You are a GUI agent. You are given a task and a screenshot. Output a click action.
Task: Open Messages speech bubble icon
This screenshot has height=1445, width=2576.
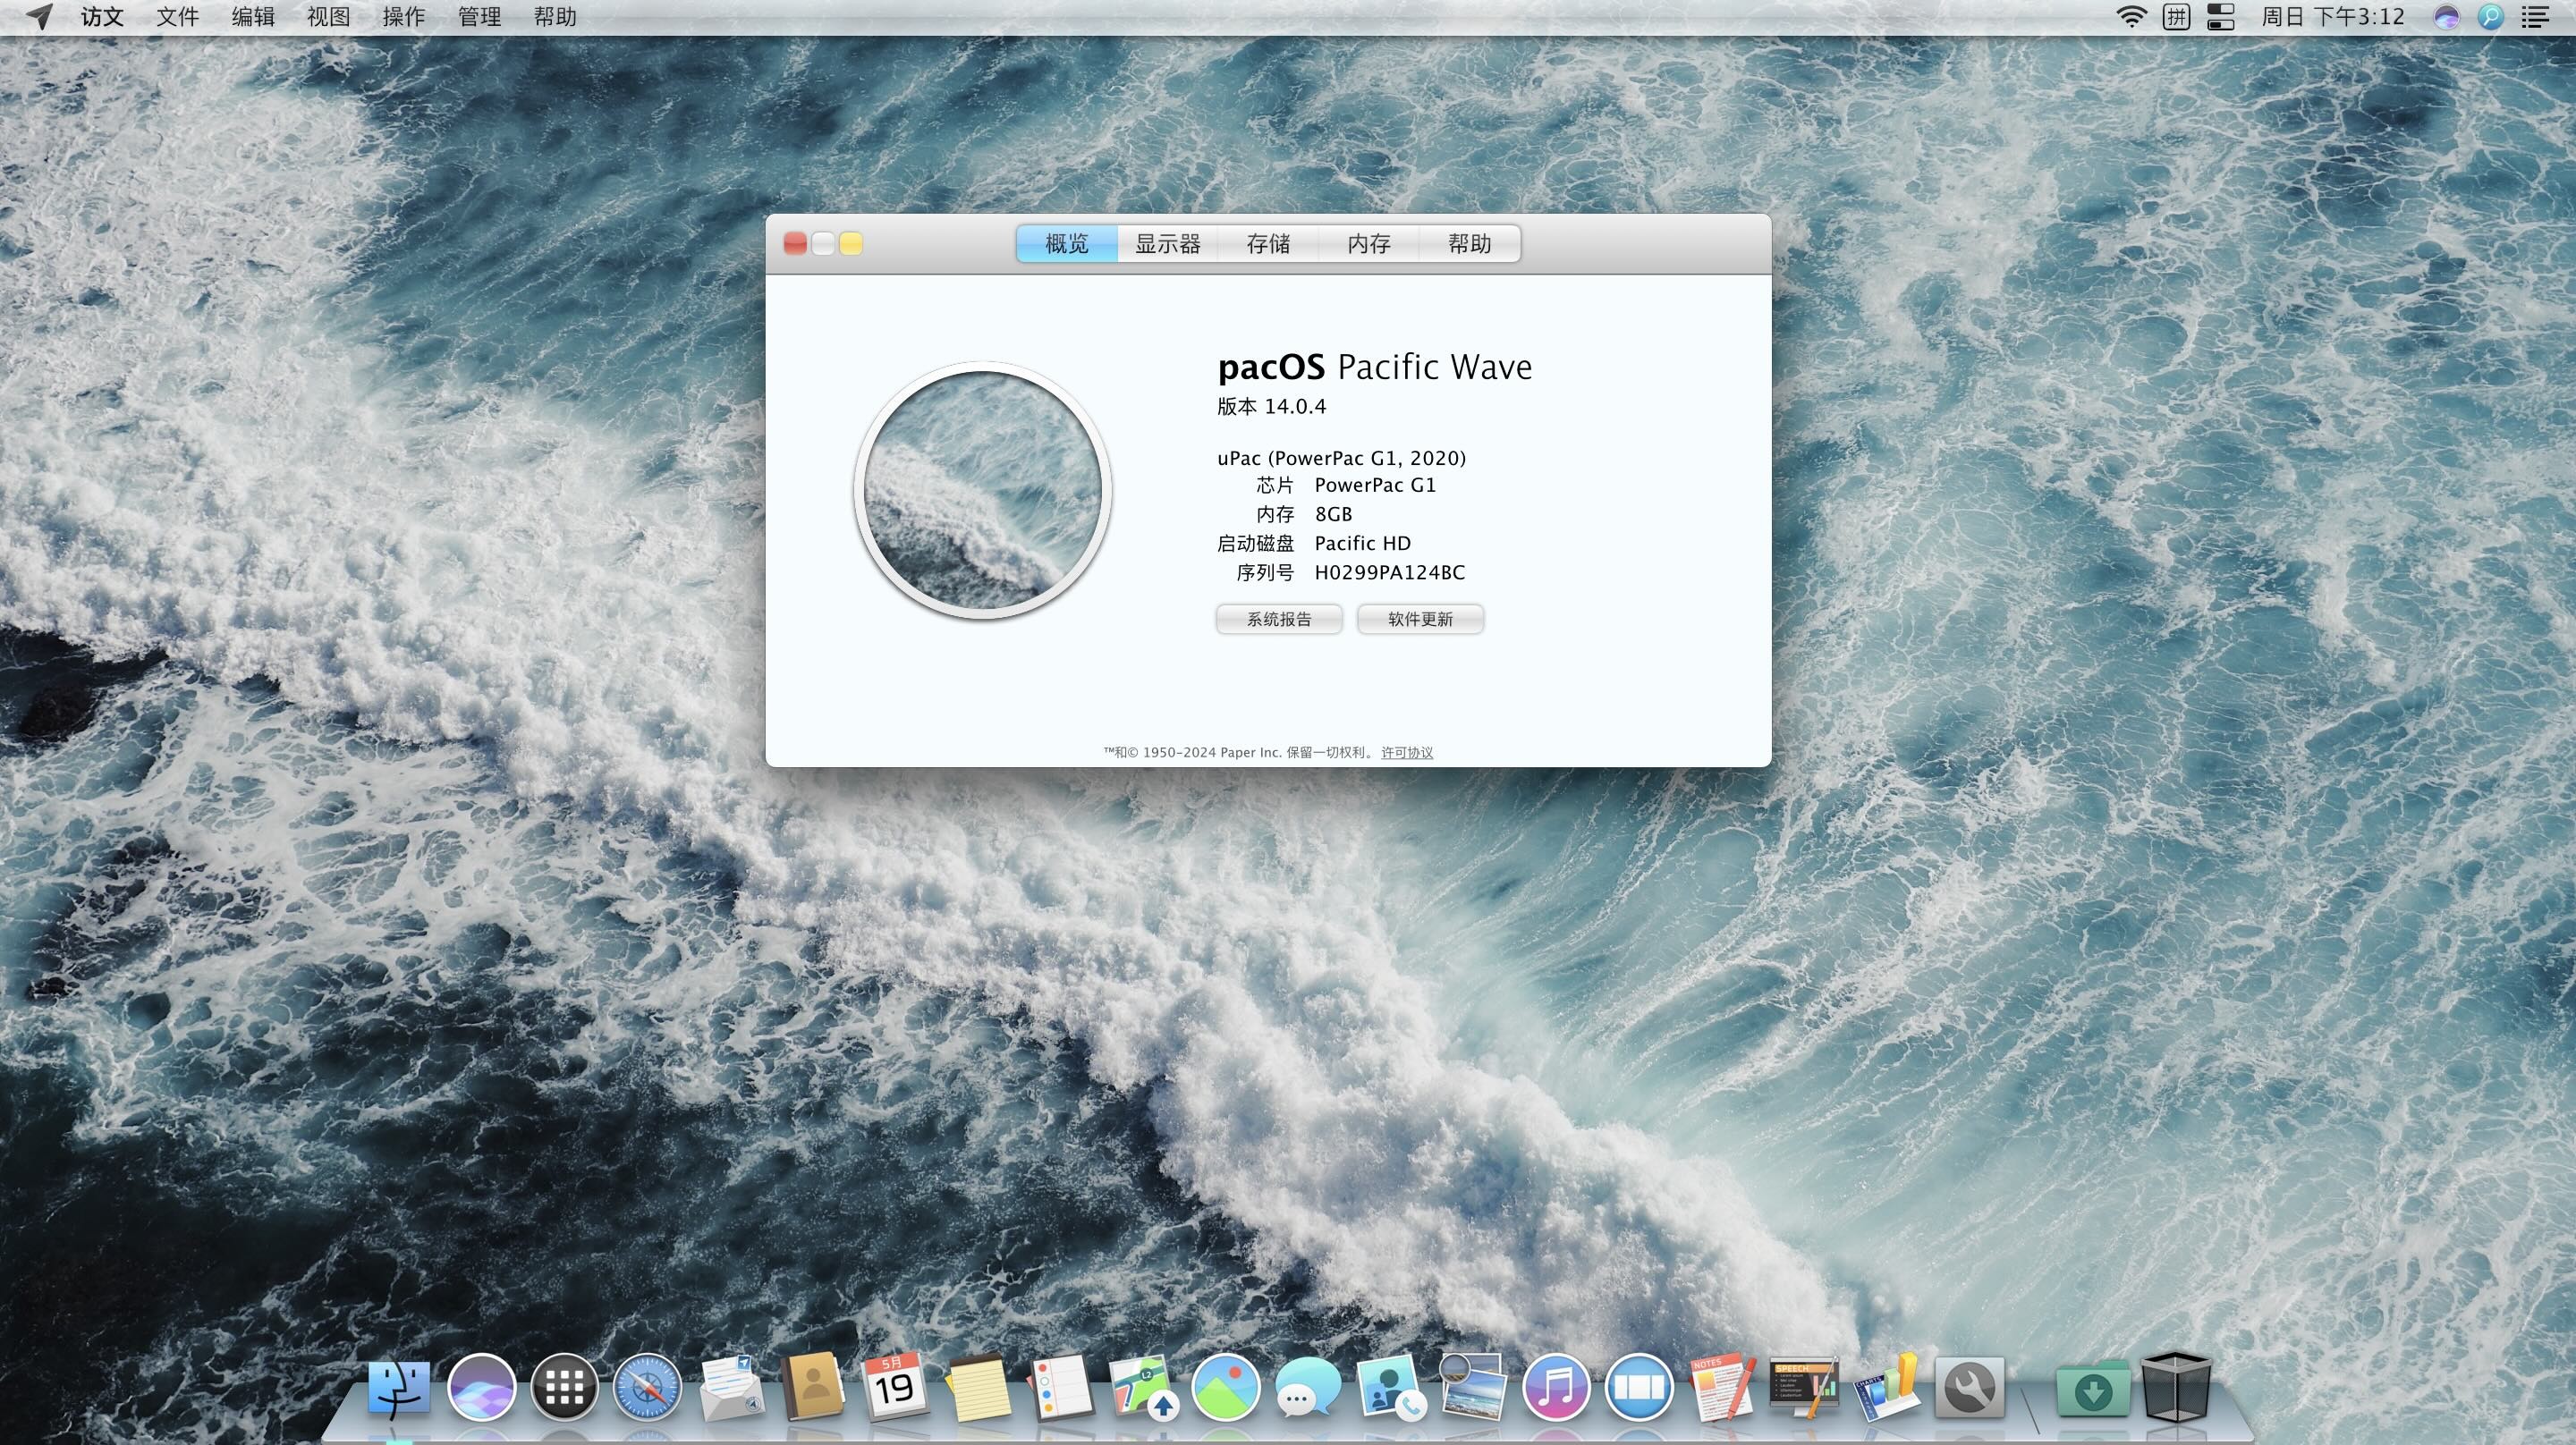coord(1308,1387)
